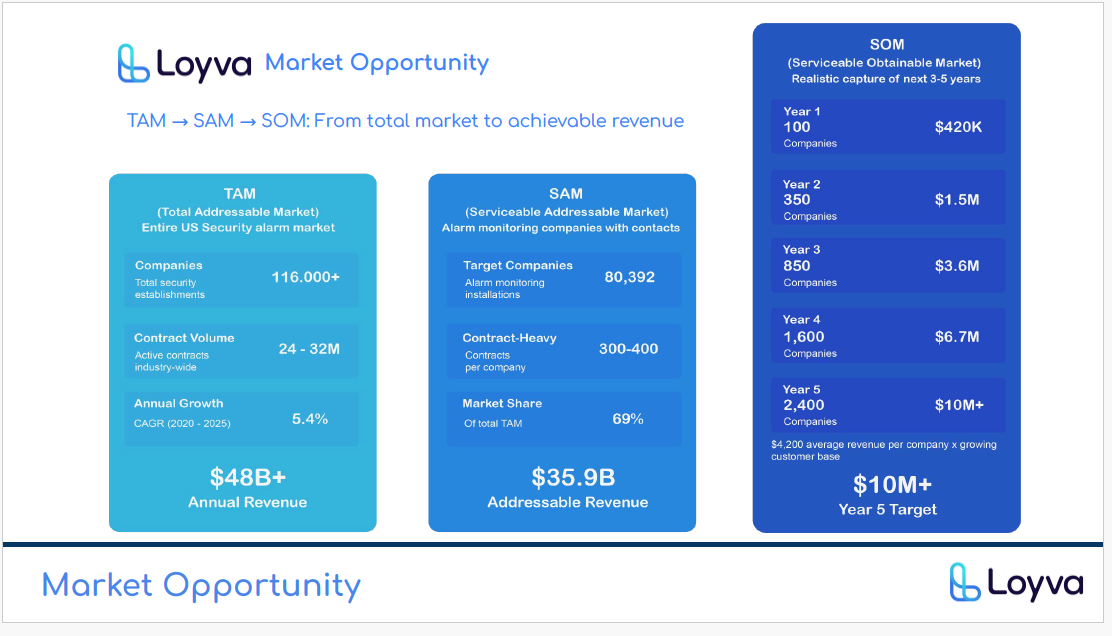
Task: Click the '$6.7M' revenue value
Action: point(957,337)
